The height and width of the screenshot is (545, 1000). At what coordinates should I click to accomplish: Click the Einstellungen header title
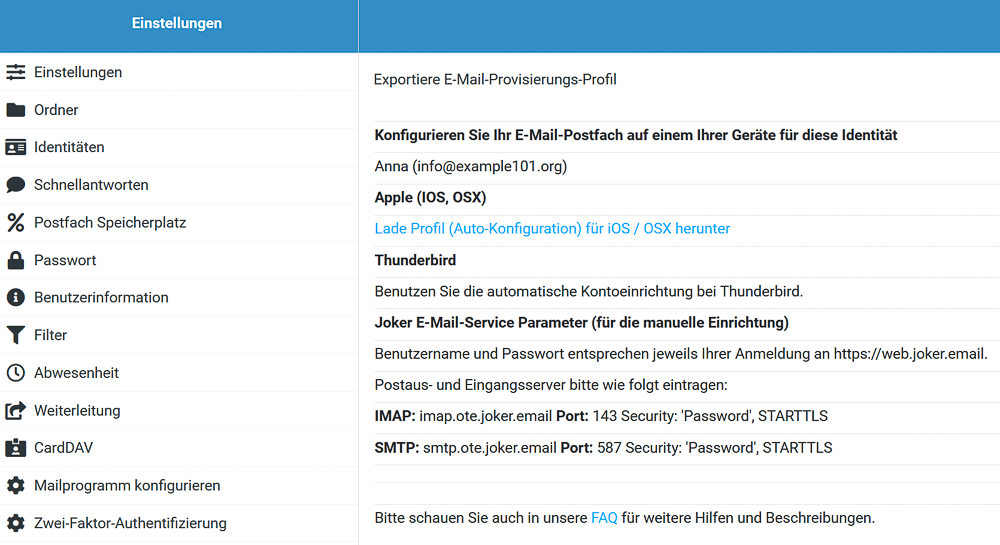tap(177, 23)
